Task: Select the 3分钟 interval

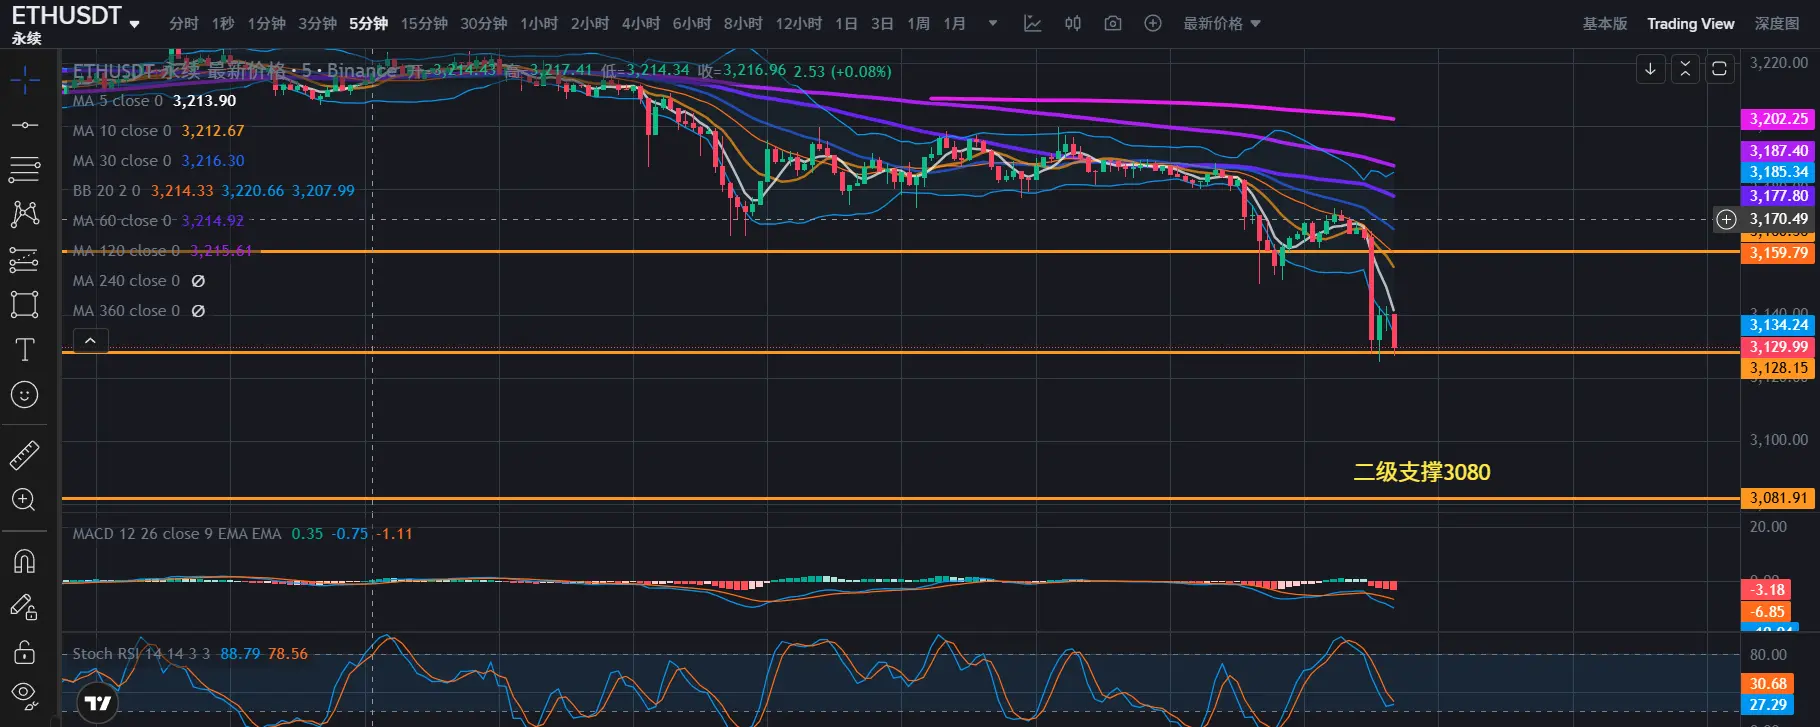Action: [x=317, y=23]
